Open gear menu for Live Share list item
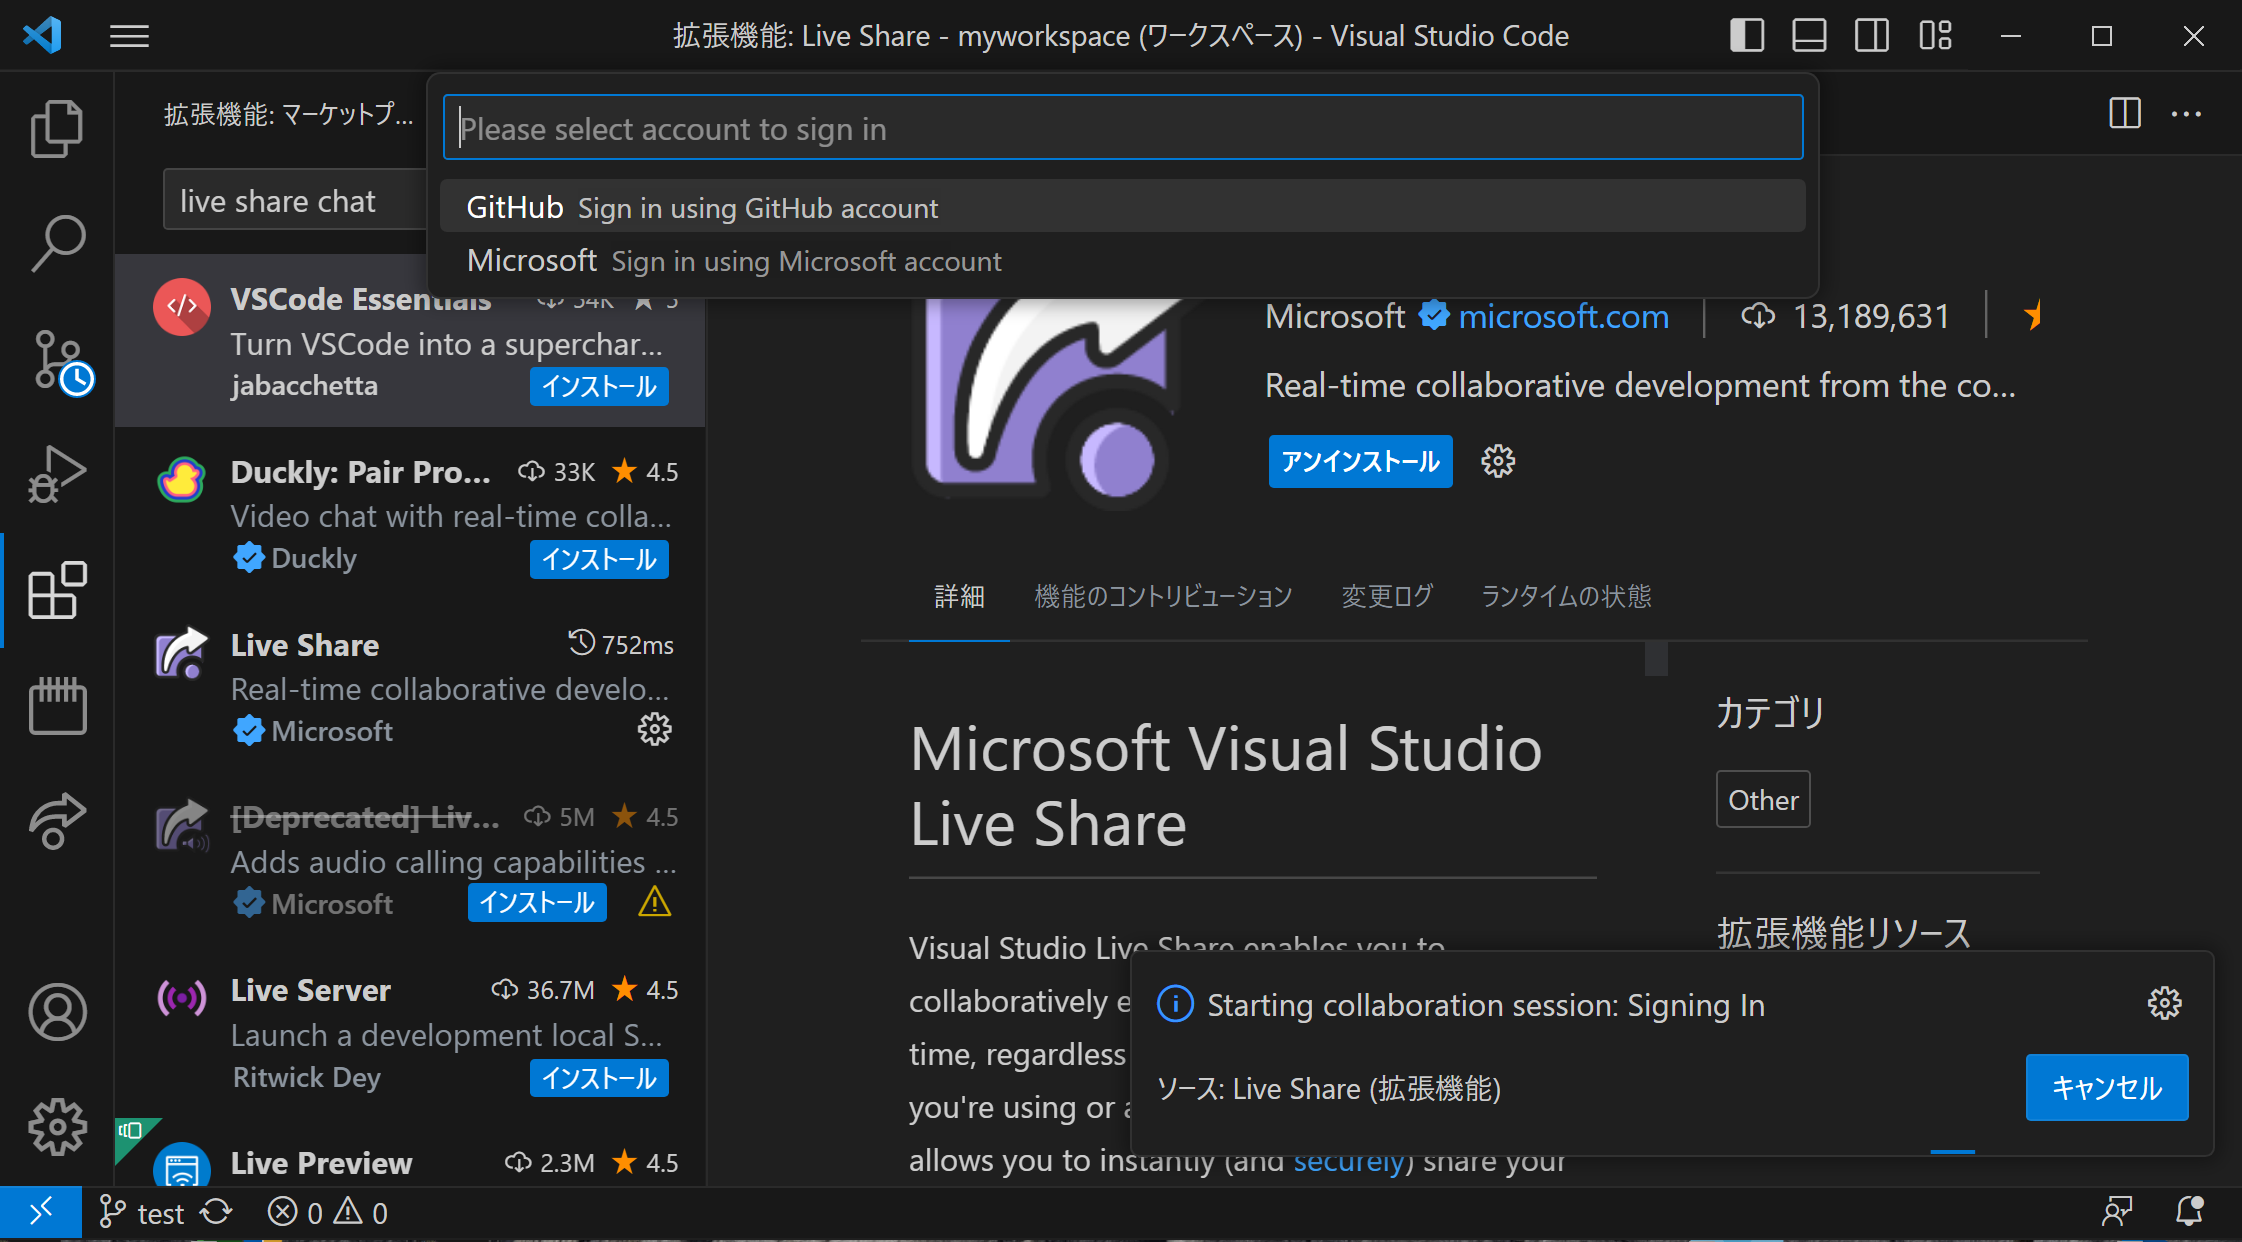The width and height of the screenshot is (2242, 1242). [655, 729]
